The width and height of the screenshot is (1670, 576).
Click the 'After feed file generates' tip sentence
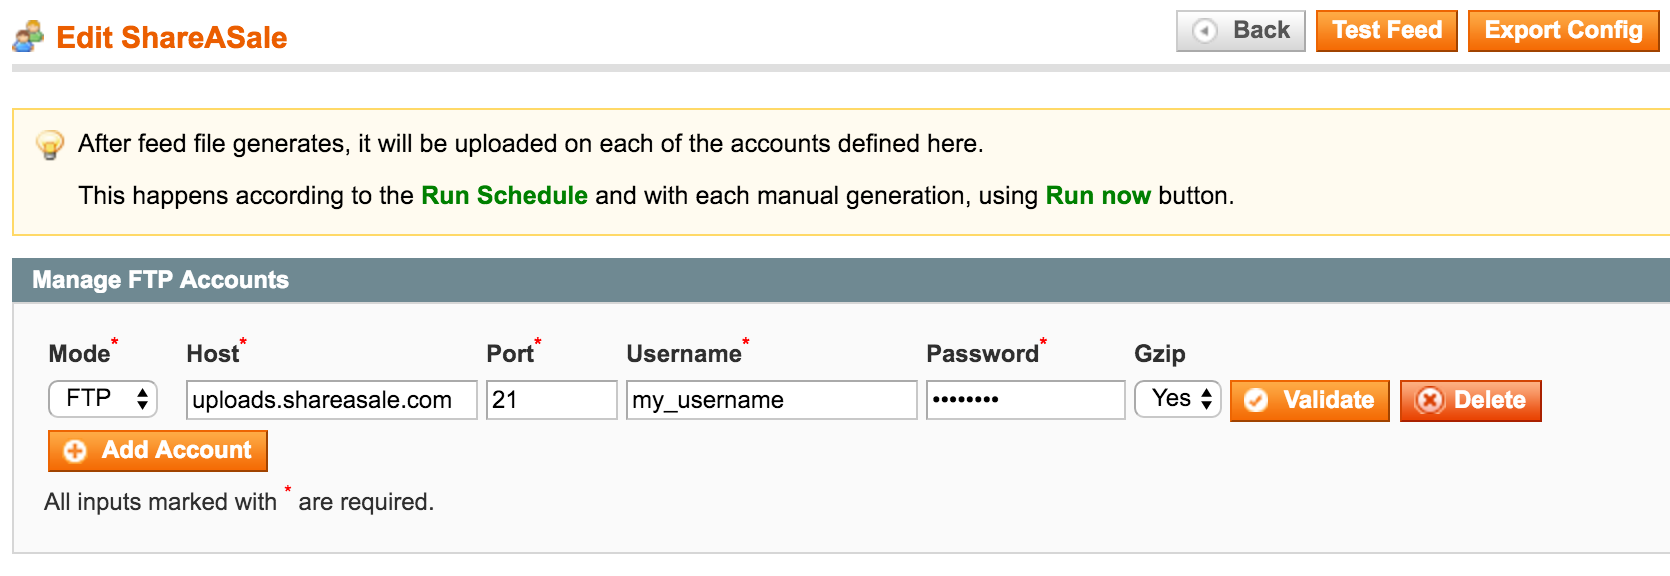point(531,144)
